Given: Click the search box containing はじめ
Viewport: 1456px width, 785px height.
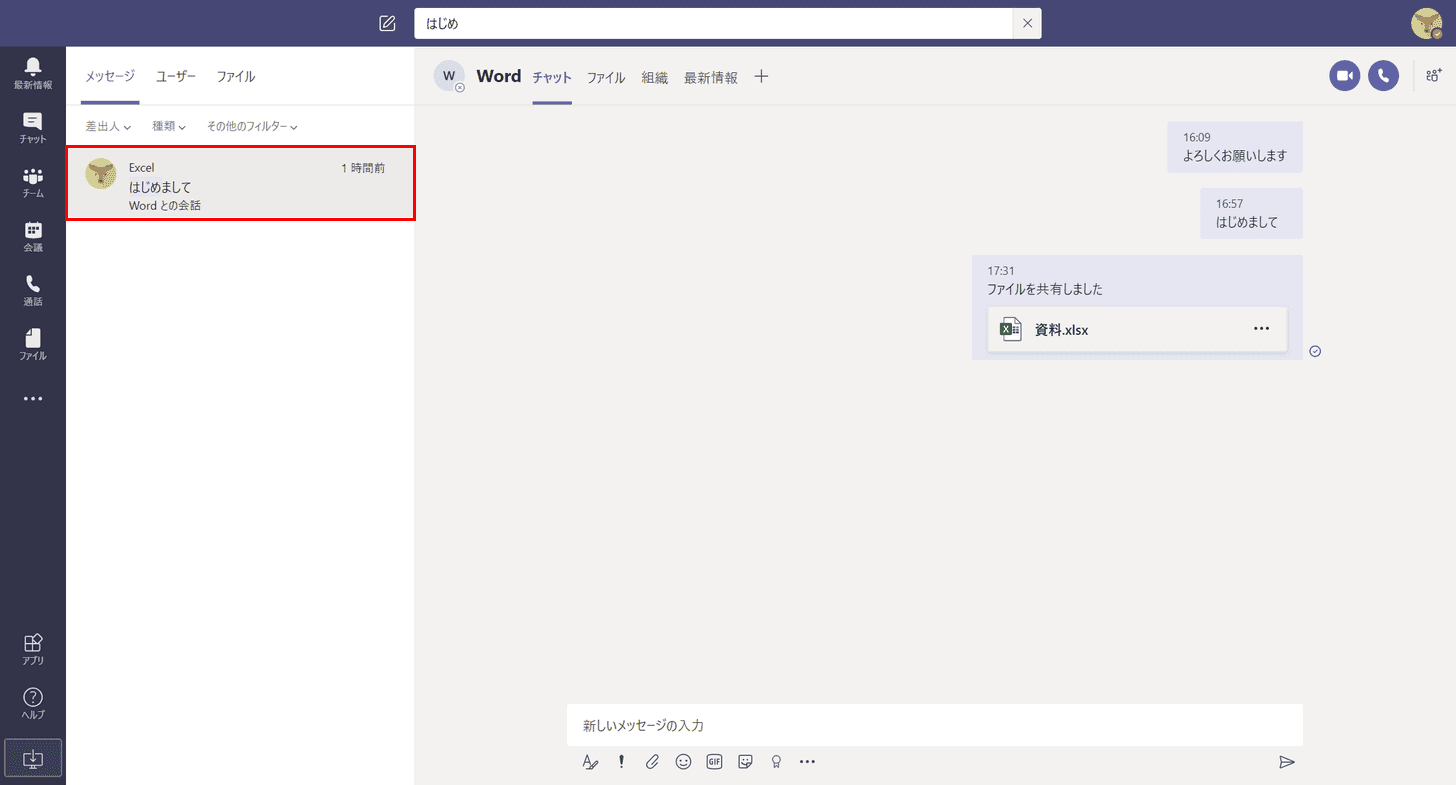Looking at the screenshot, I should 714,23.
